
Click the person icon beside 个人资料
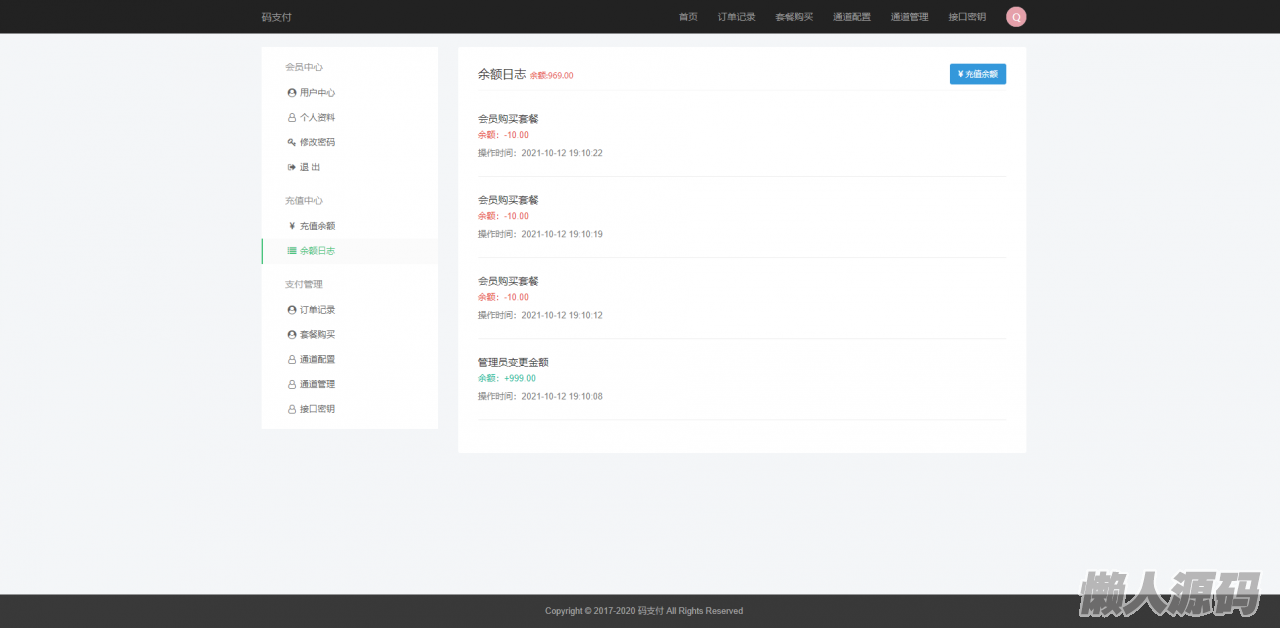click(x=292, y=118)
